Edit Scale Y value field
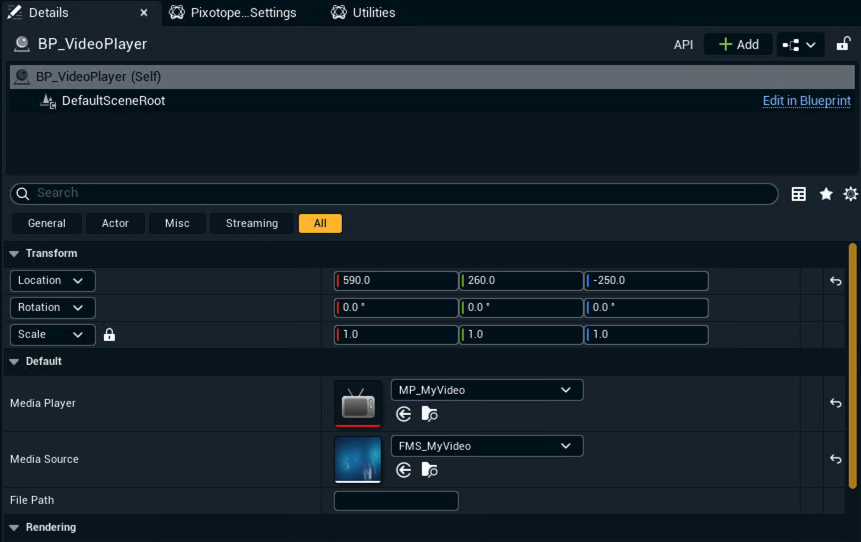 521,334
